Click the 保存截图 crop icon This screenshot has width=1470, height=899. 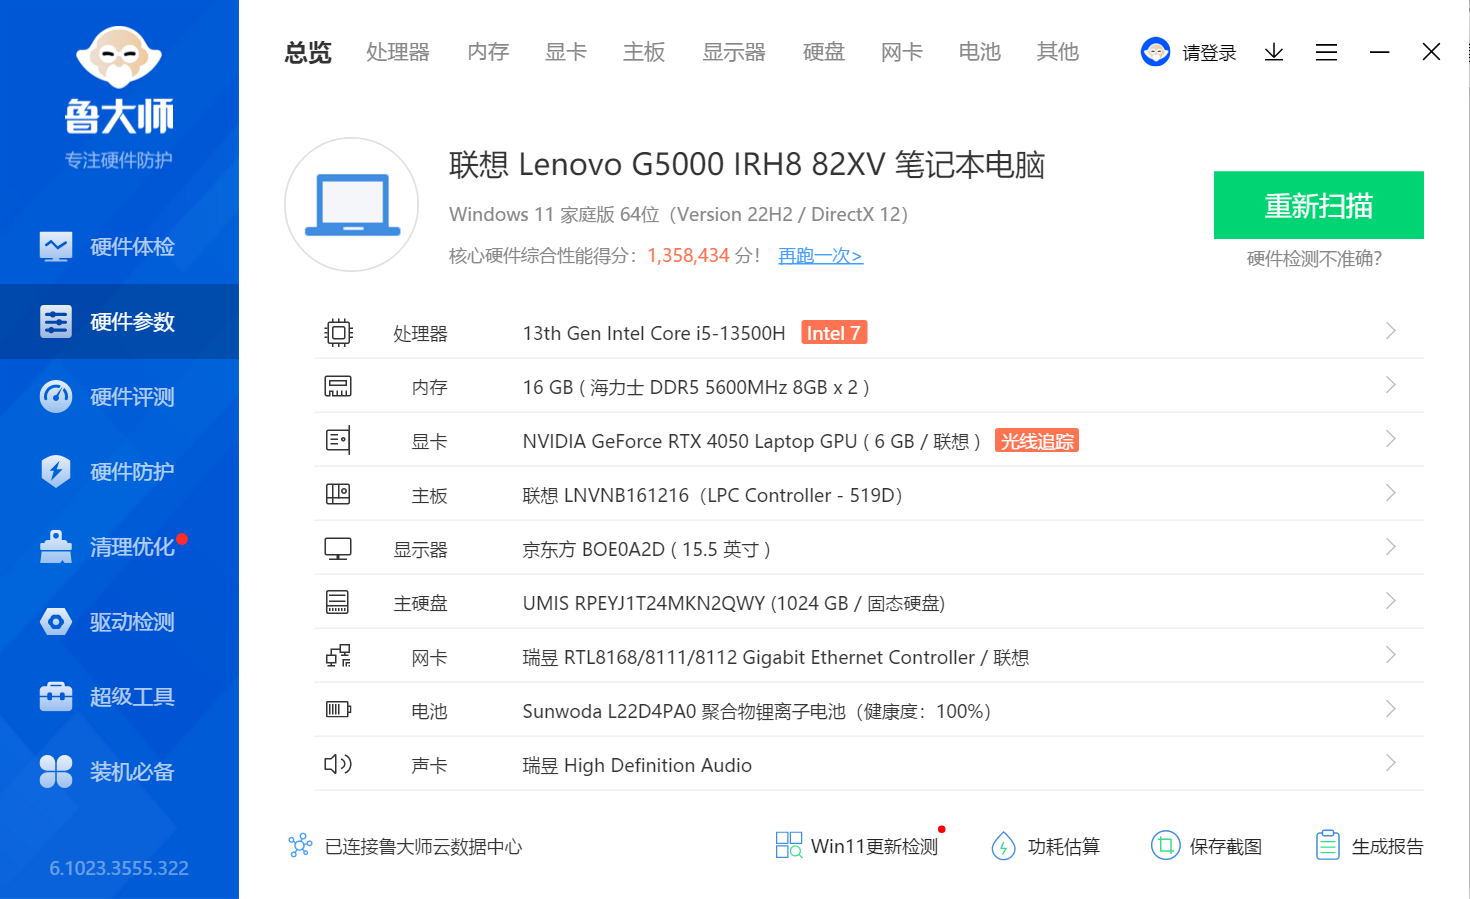tap(1165, 846)
